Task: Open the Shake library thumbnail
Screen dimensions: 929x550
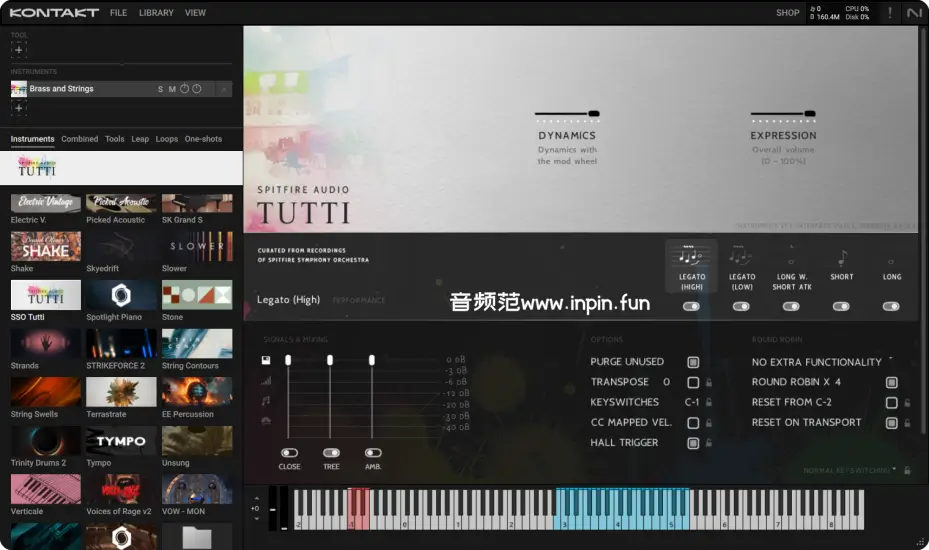Action: point(46,246)
